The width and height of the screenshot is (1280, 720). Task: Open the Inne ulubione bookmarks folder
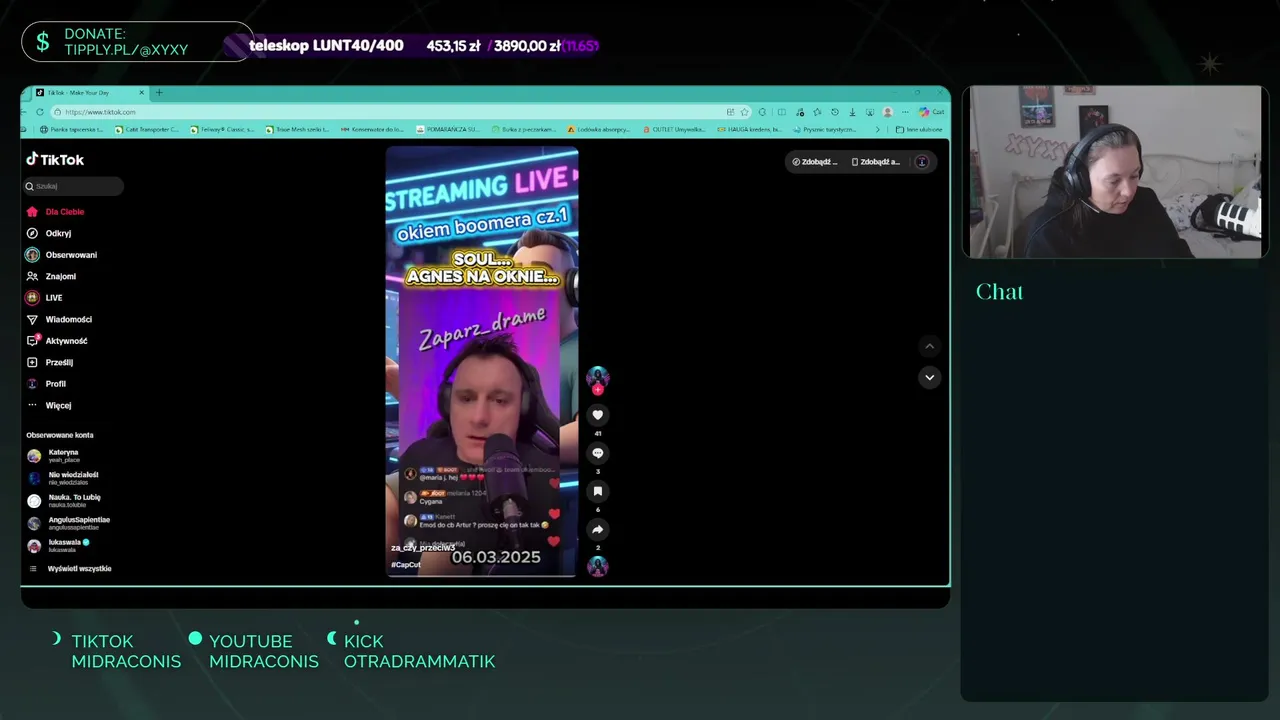pos(919,129)
